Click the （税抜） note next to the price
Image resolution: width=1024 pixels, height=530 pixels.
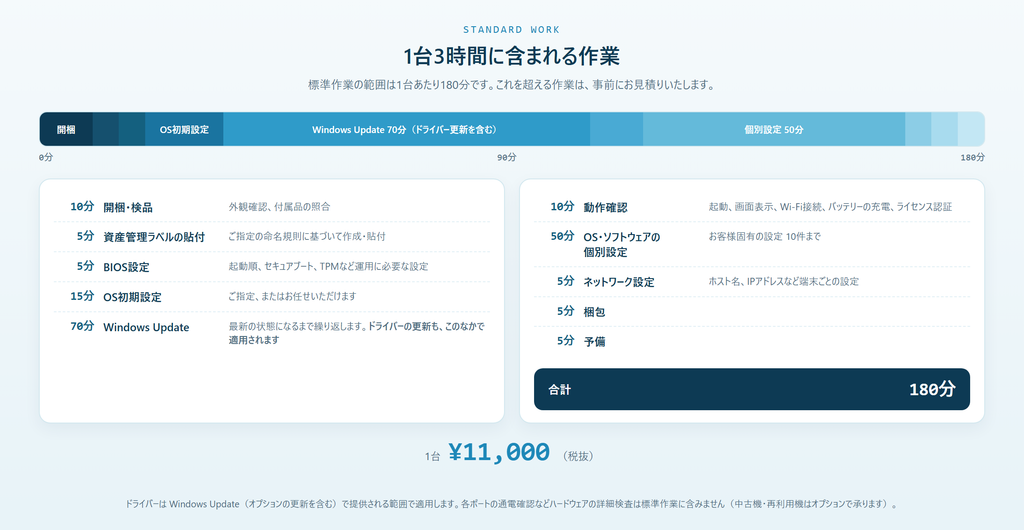(x=577, y=456)
